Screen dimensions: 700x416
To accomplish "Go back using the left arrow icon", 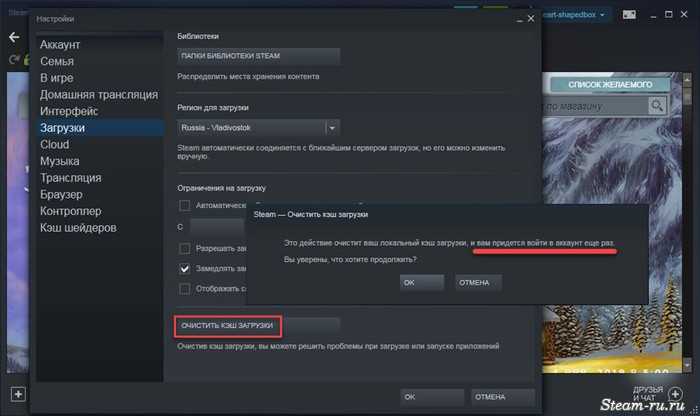I will (x=14, y=37).
